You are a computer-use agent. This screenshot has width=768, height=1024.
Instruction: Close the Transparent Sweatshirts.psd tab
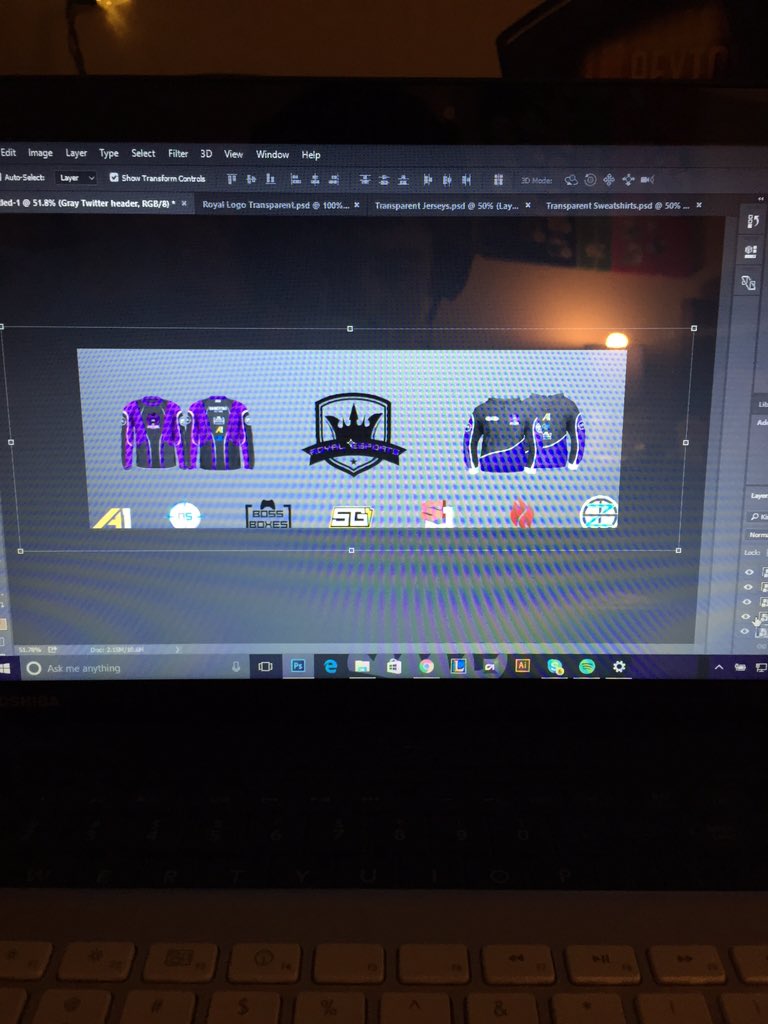point(699,205)
